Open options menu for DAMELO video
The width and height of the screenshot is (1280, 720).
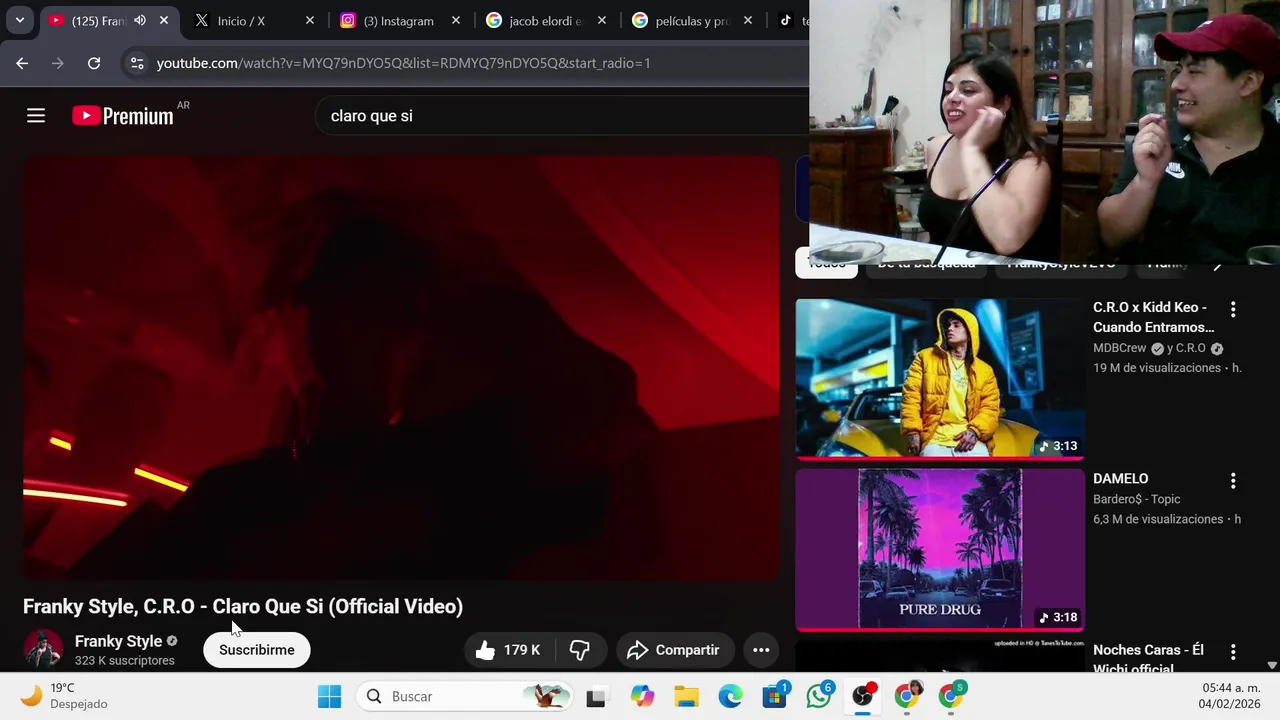(1233, 481)
